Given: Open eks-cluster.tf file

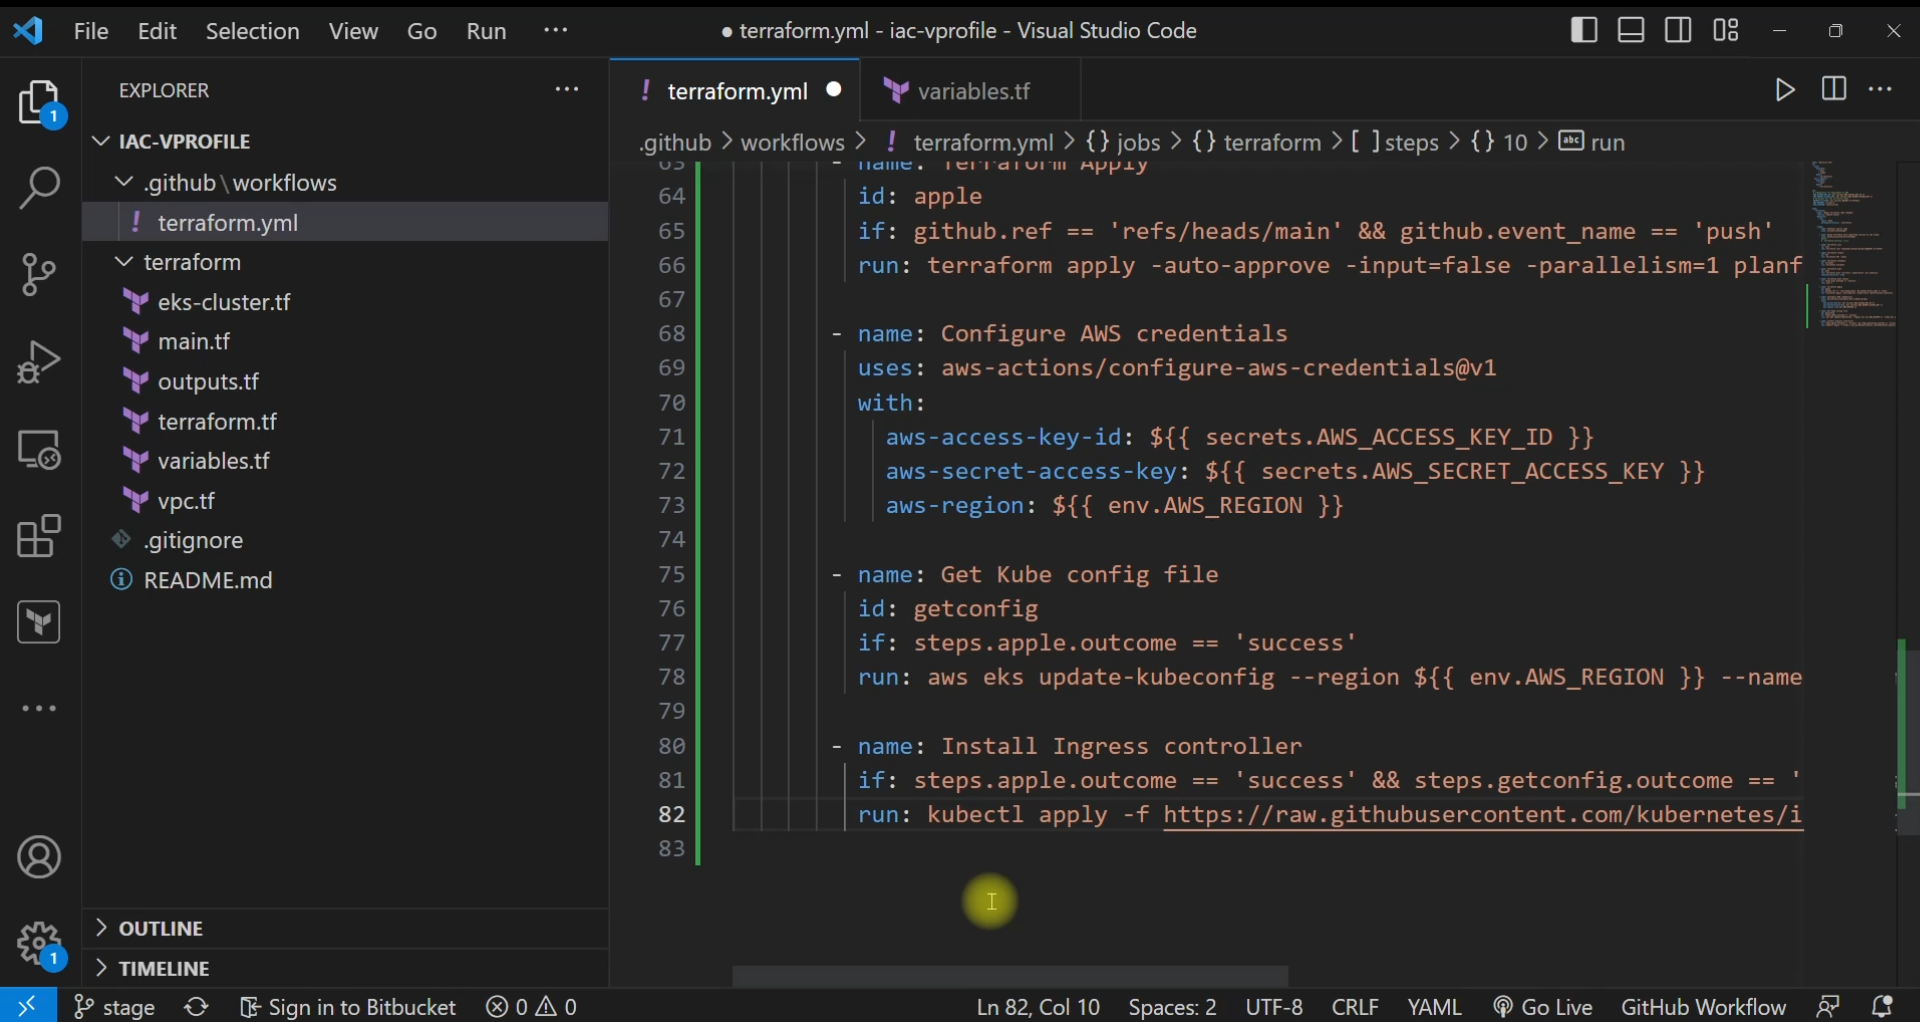Looking at the screenshot, I should point(345,302).
